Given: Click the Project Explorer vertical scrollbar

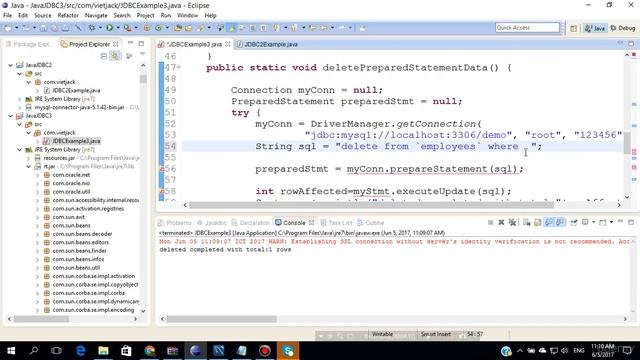Looking at the screenshot, I should coord(143,78).
